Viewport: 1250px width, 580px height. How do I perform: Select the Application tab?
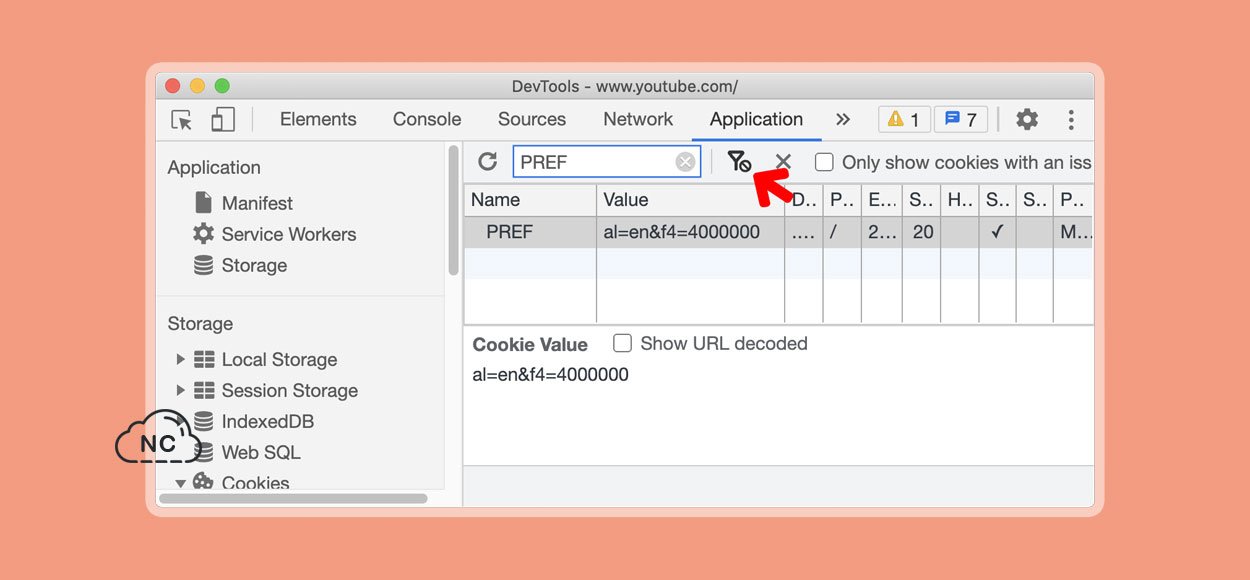click(756, 119)
